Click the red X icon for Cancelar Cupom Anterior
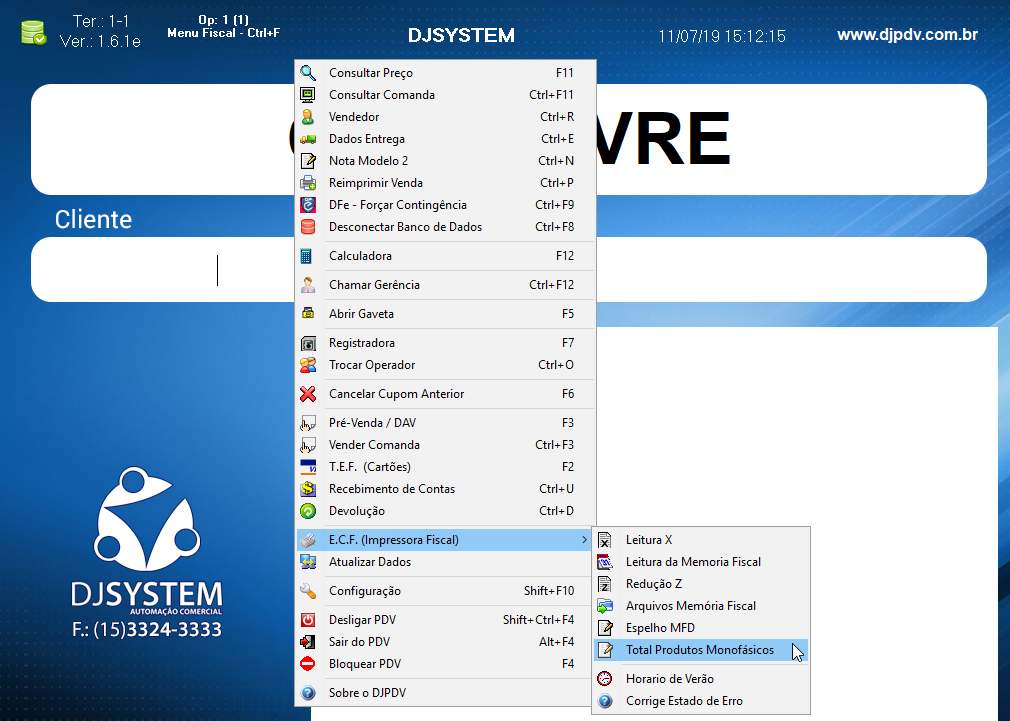The width and height of the screenshot is (1010, 721). (308, 394)
